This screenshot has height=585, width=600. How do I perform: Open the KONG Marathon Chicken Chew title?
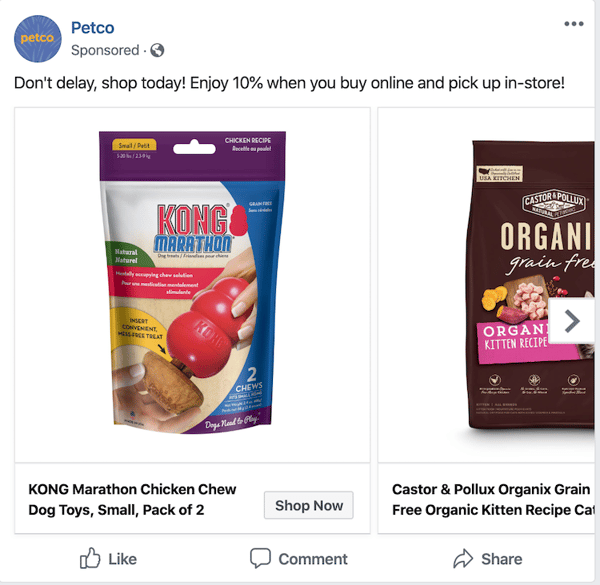coord(132,499)
